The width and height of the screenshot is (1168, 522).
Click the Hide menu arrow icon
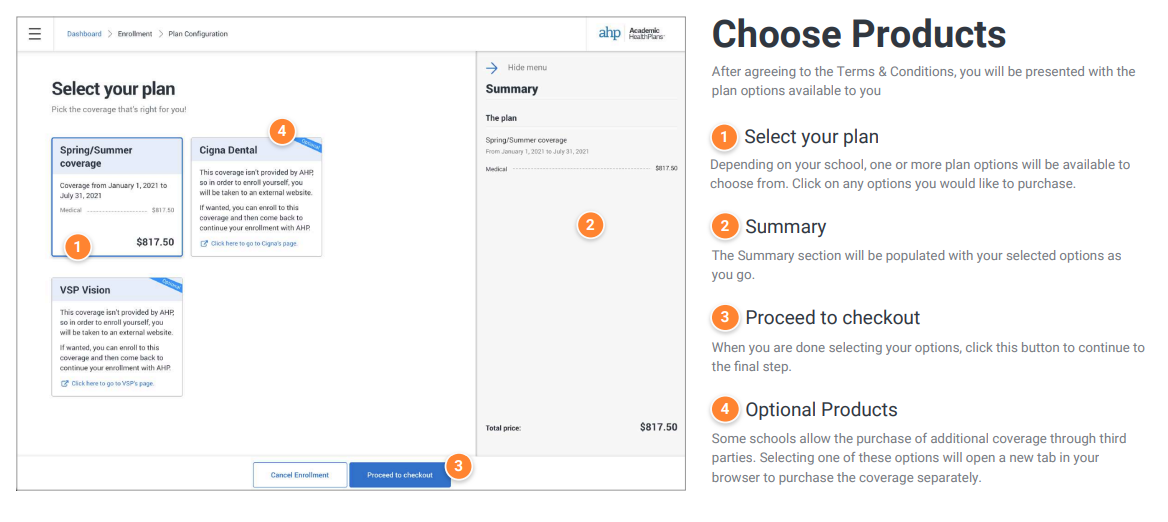pos(492,68)
